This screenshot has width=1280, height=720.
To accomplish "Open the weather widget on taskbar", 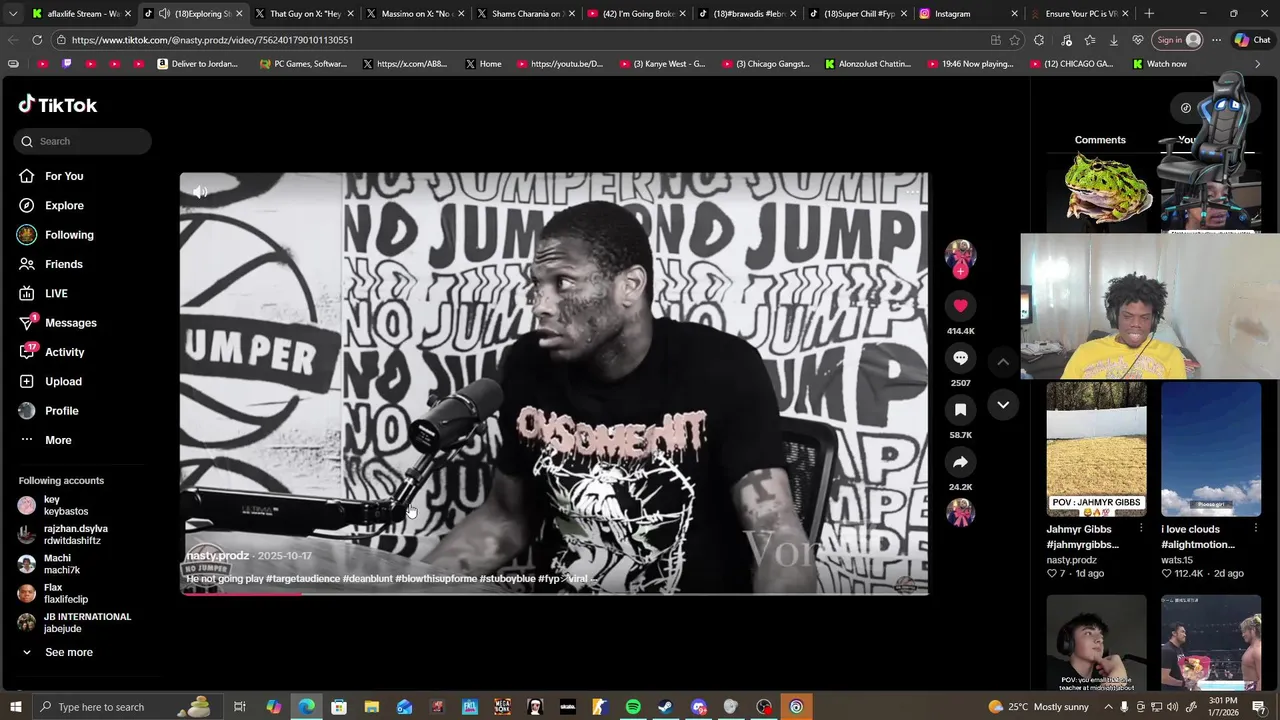I will point(1037,707).
